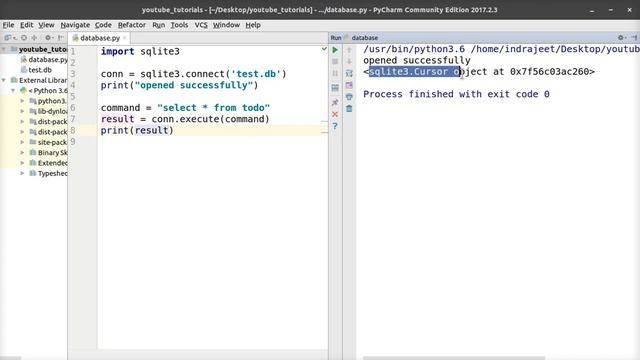Expand the Binary Skeletons node
Image resolution: width=640 pixels, height=360 pixels.
(x=22, y=153)
